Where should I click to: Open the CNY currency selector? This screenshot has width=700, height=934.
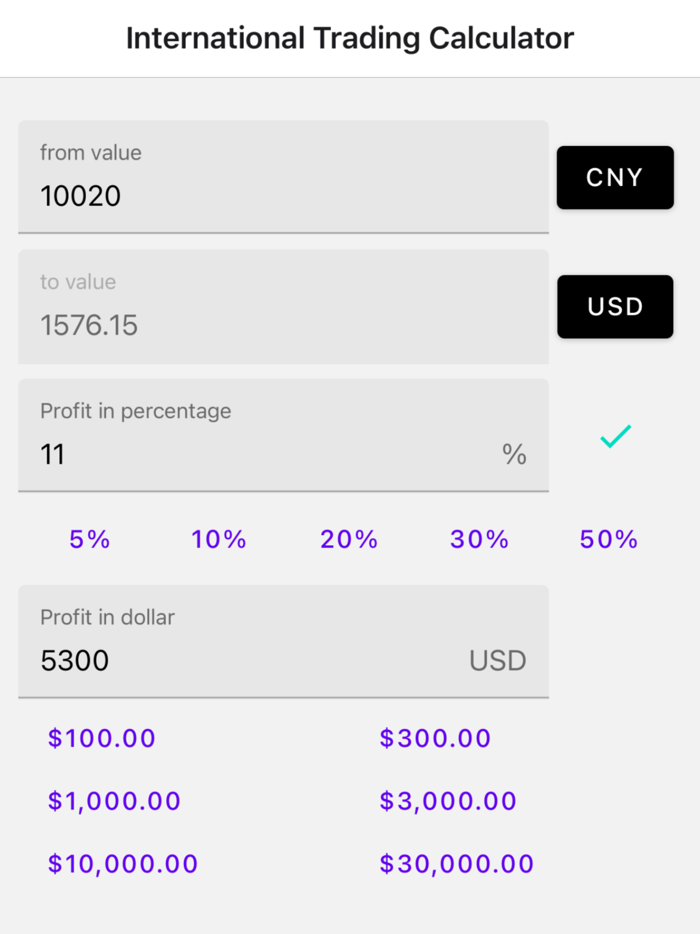pyautogui.click(x=614, y=177)
